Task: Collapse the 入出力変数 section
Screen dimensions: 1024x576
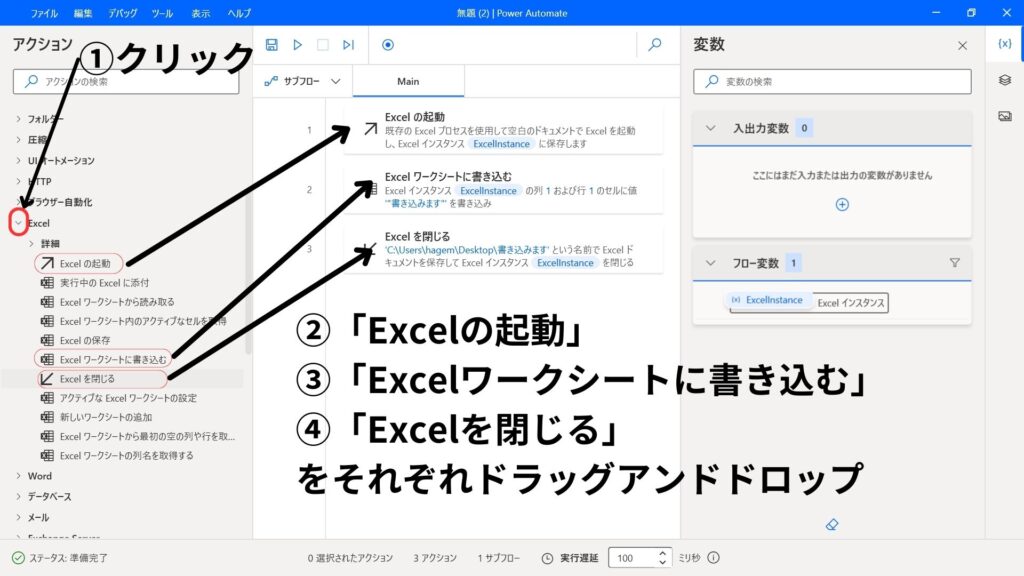Action: pos(711,128)
